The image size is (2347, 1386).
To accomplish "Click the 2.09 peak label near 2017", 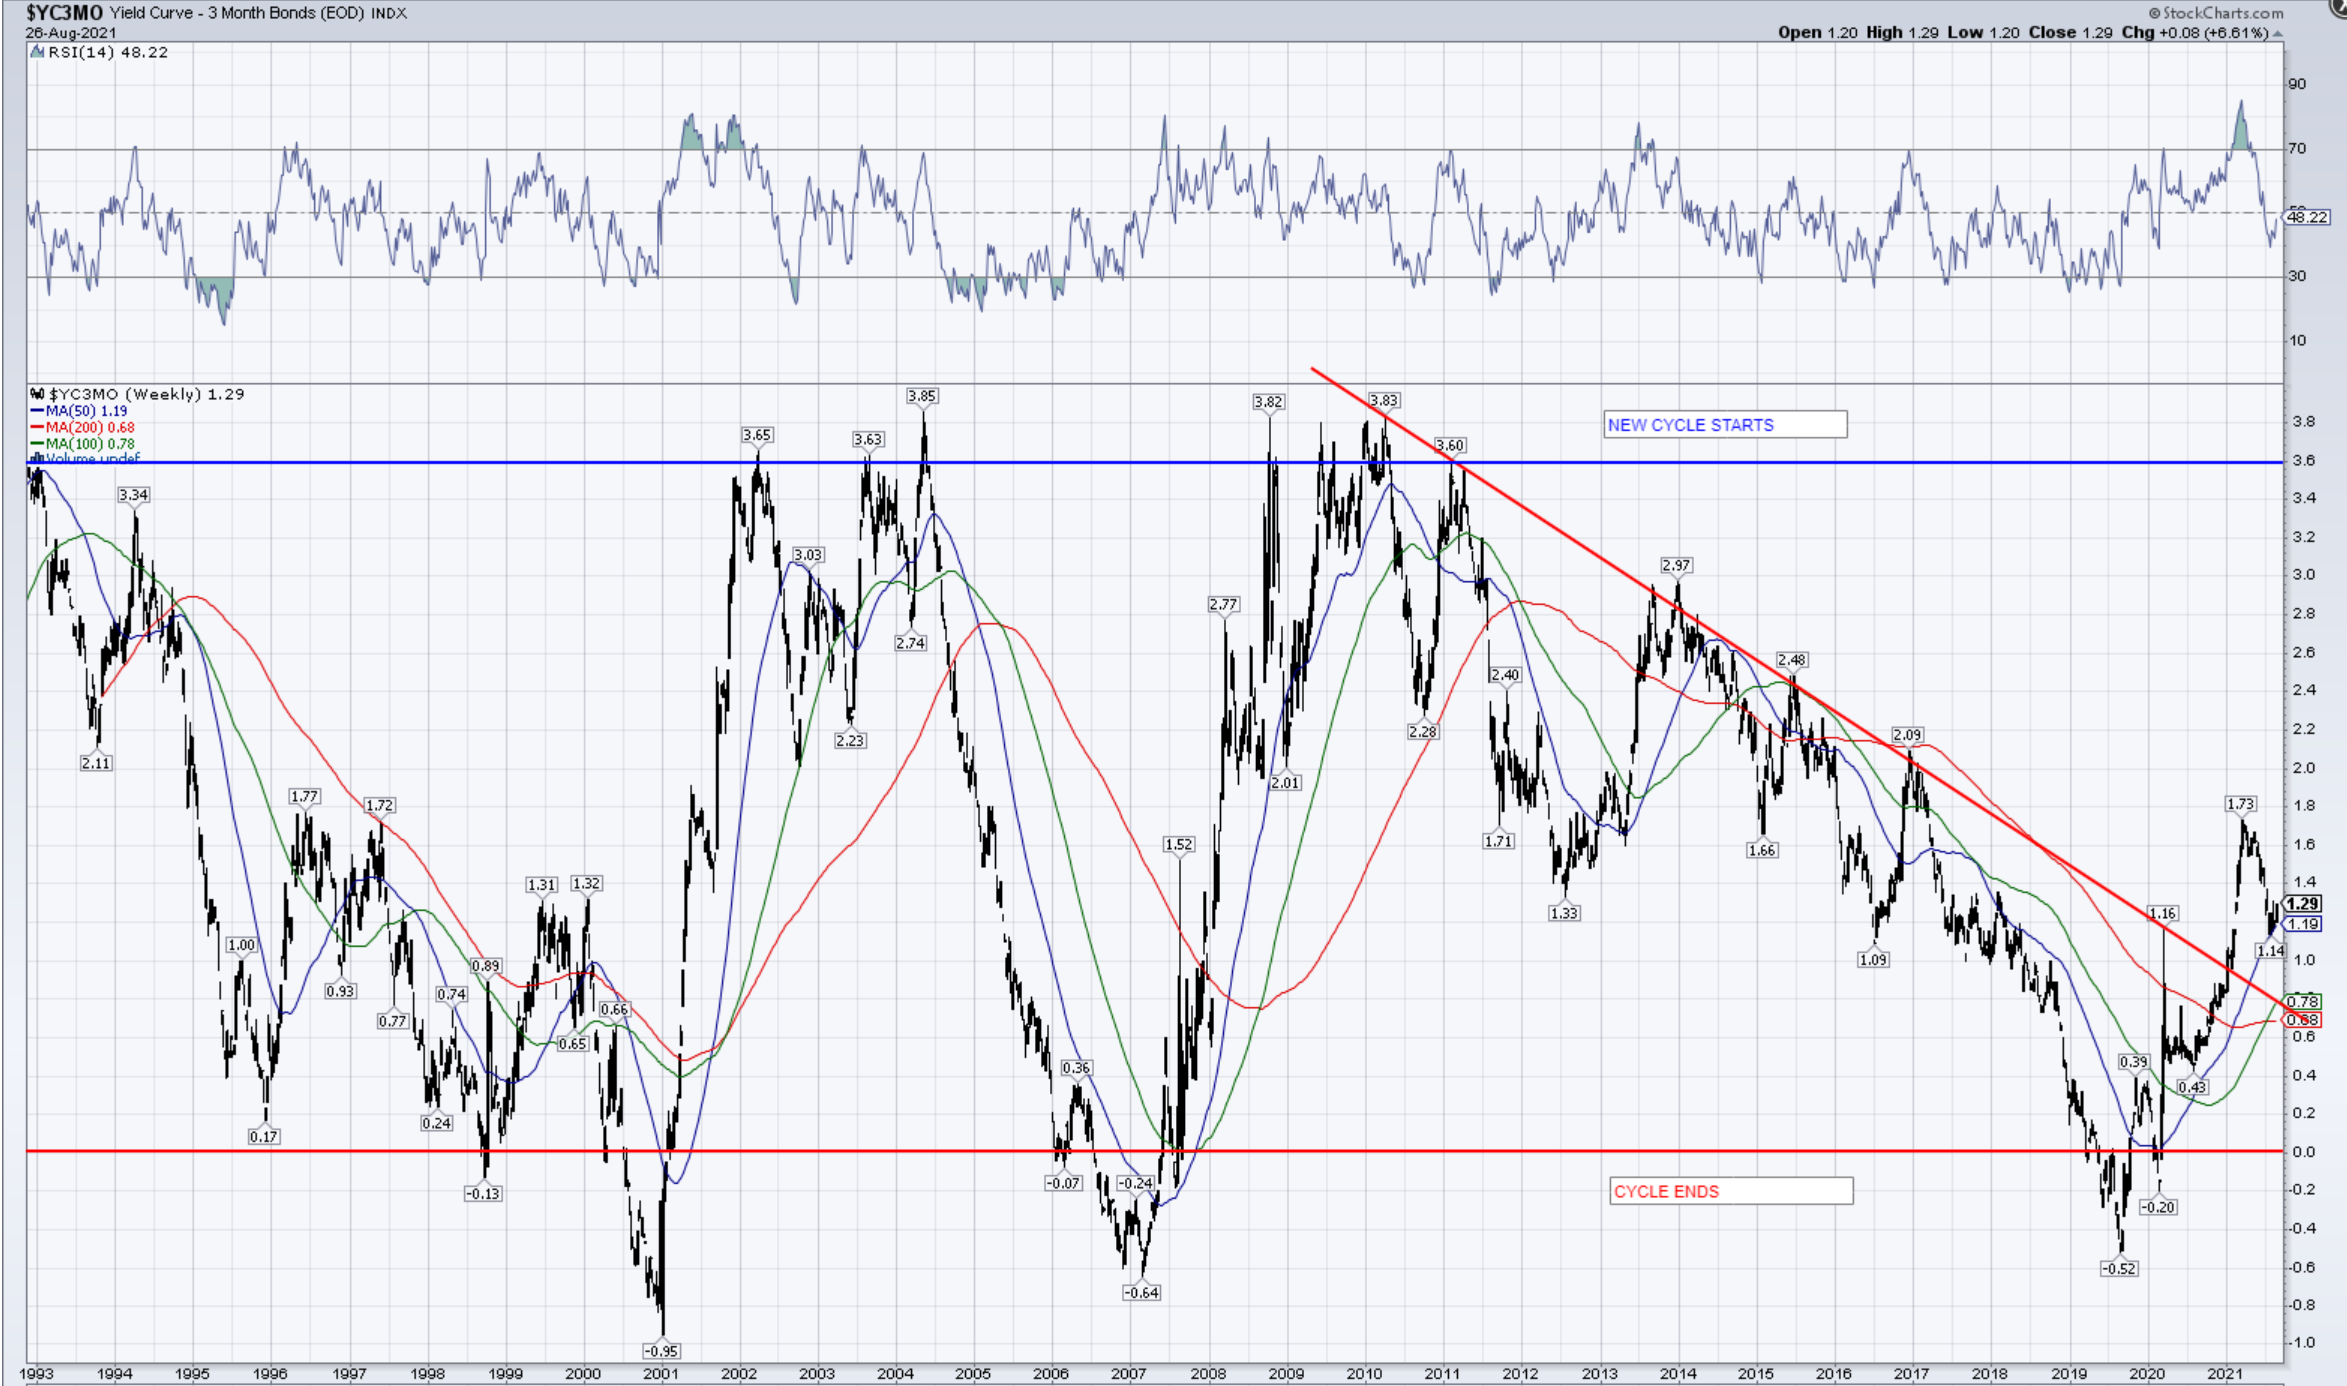I will [x=1907, y=735].
